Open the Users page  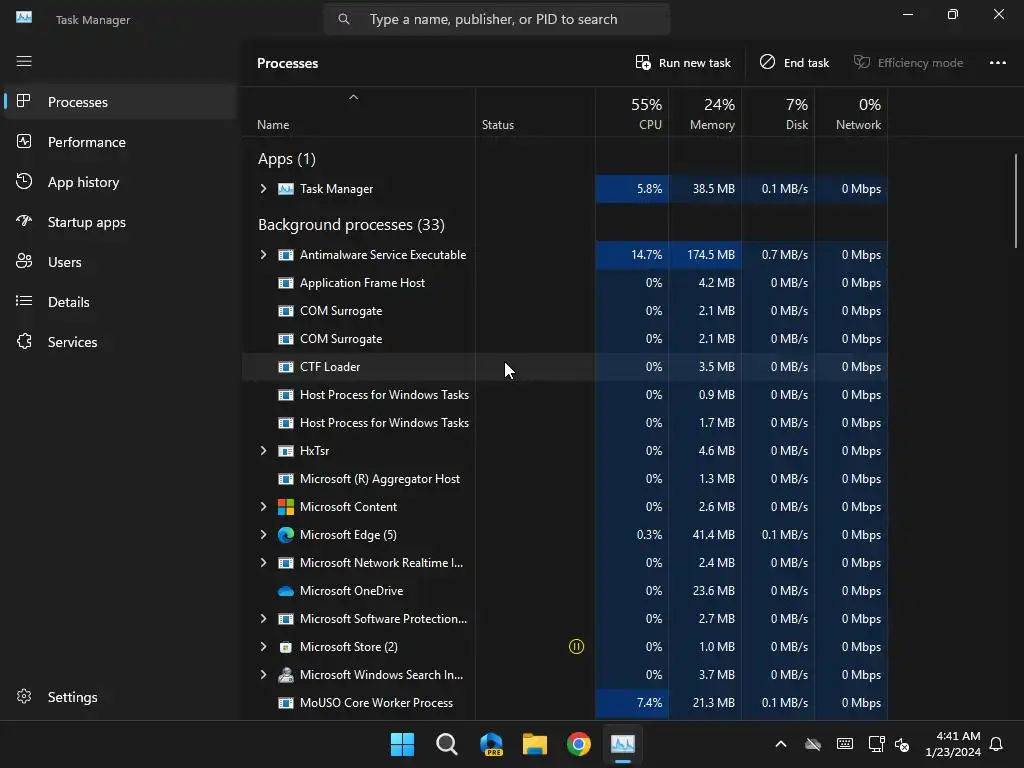pos(121,262)
